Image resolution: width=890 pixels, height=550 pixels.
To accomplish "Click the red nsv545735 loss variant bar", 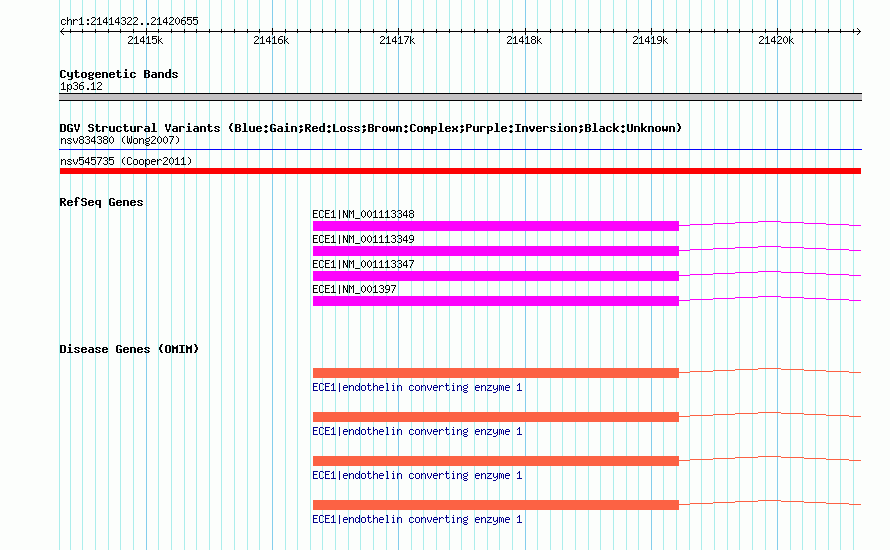I will click(x=460, y=171).
